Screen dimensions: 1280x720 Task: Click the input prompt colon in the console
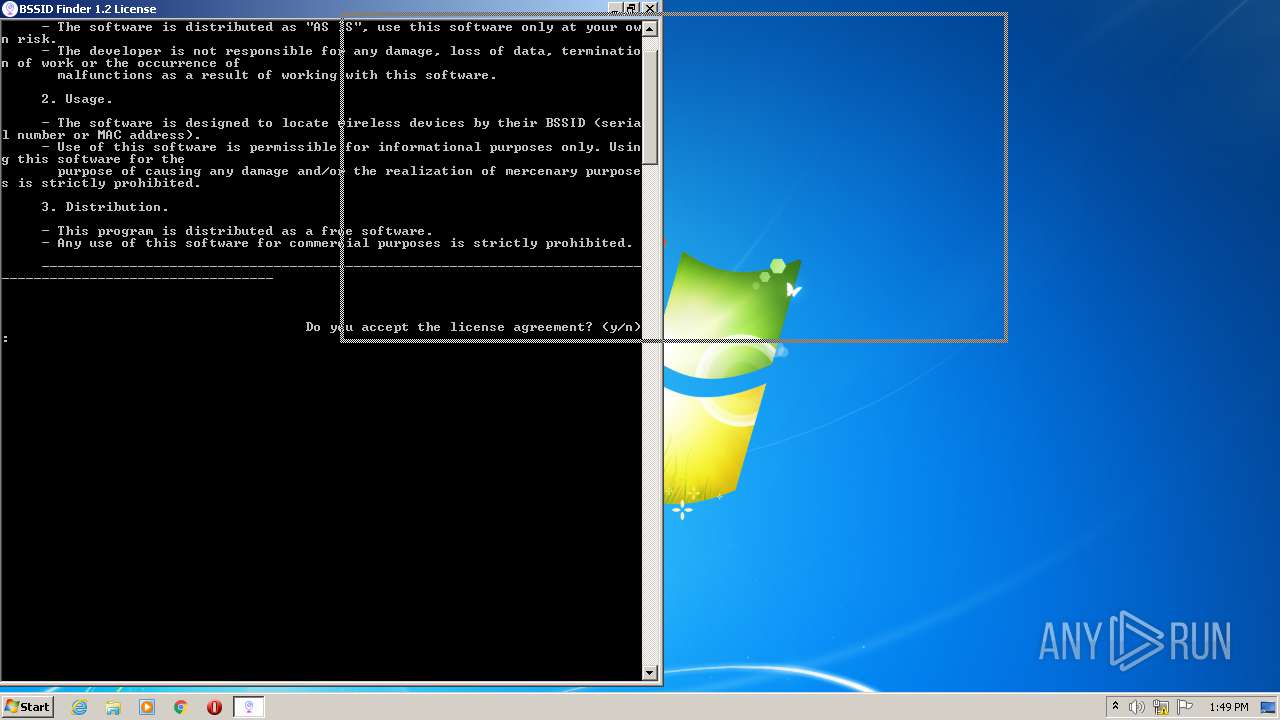pos(6,339)
